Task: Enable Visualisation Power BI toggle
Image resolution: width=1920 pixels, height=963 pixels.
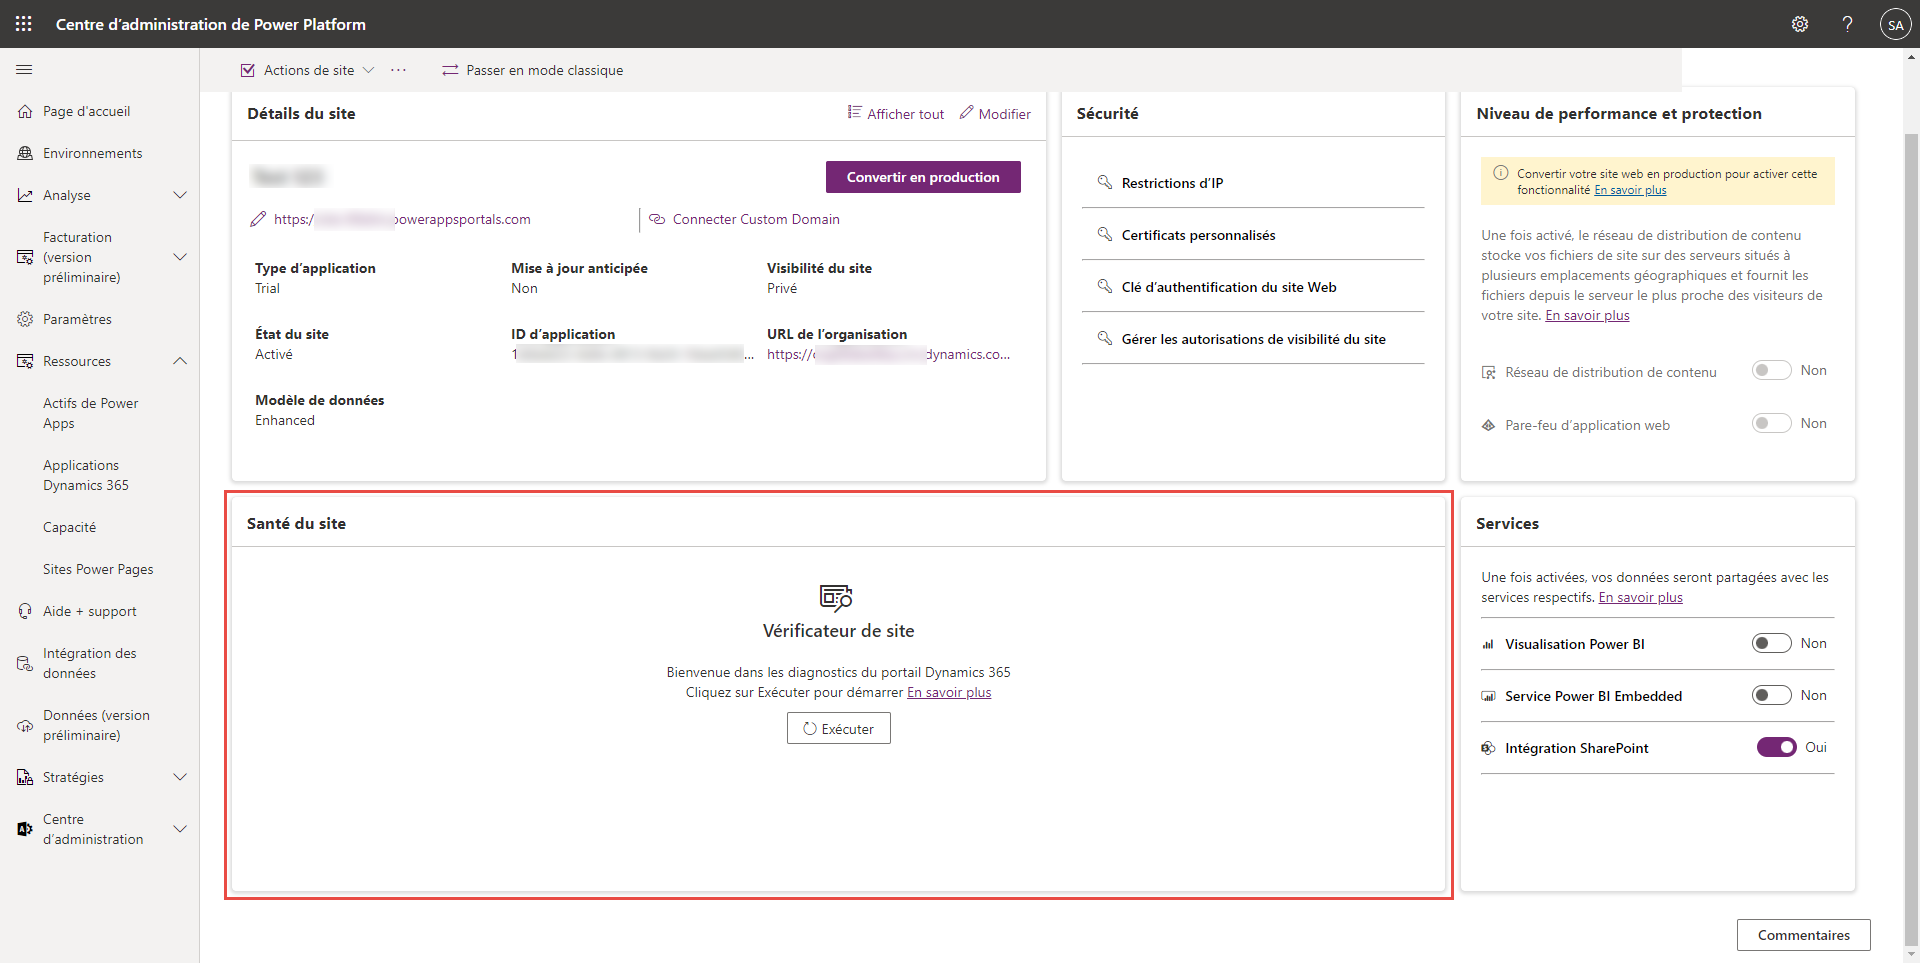Action: click(x=1771, y=644)
